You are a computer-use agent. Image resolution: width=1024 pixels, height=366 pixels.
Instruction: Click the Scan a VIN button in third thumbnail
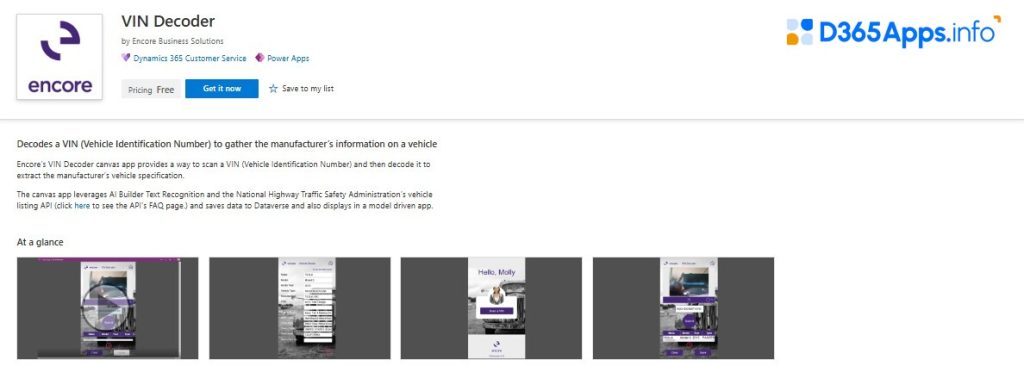click(496, 311)
